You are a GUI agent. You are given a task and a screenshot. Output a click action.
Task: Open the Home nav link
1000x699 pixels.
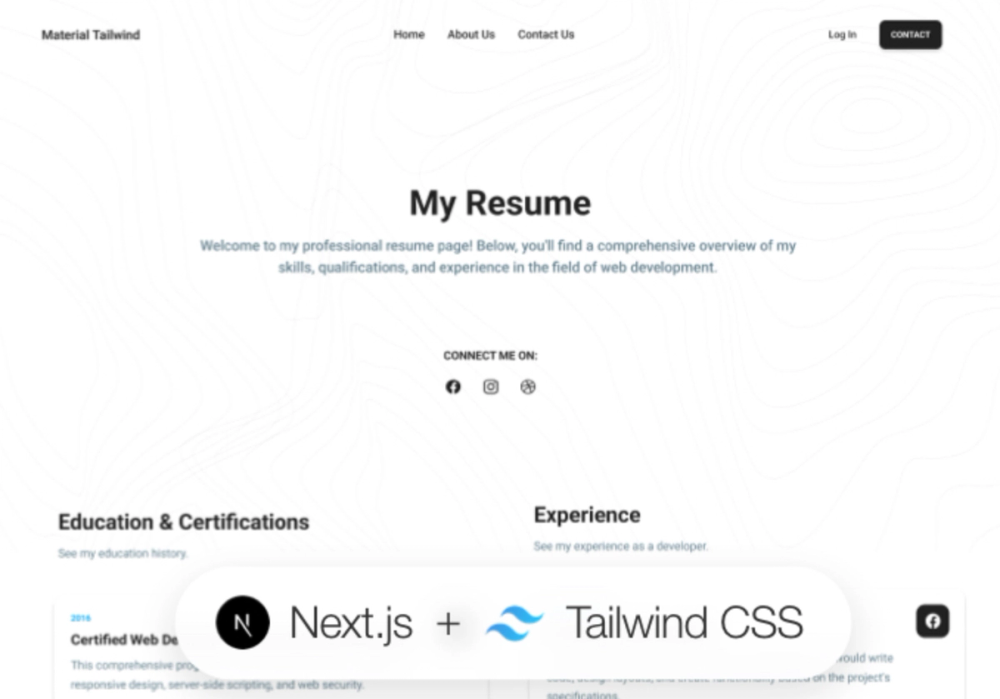point(409,34)
